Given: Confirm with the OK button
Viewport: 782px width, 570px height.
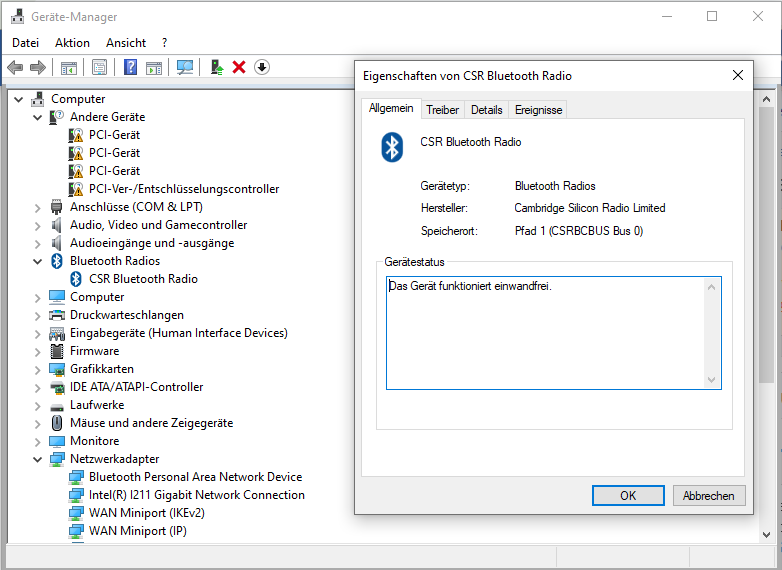Looking at the screenshot, I should click(628, 496).
